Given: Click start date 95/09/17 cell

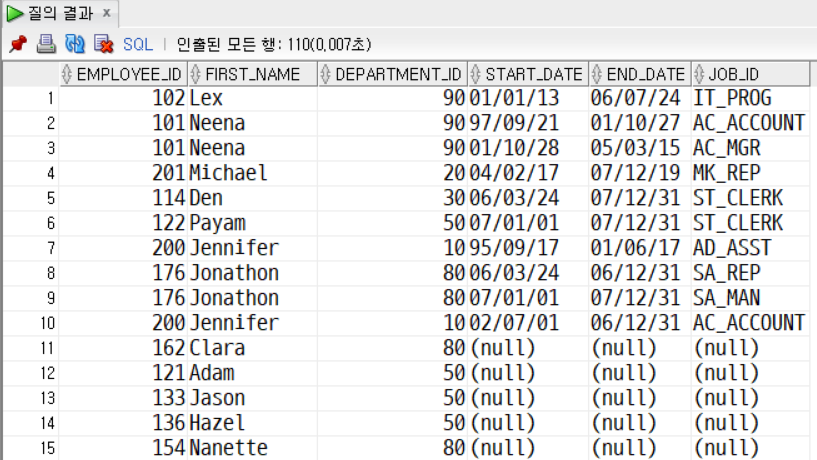Looking at the screenshot, I should [528, 248].
